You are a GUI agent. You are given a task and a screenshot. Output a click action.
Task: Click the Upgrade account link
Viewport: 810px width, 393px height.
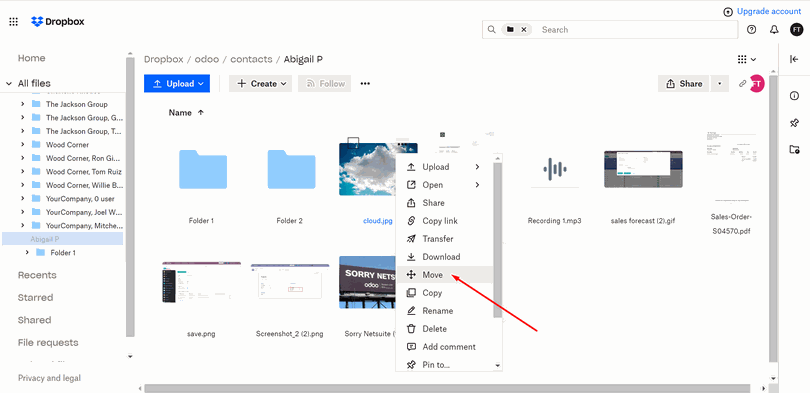coord(769,11)
